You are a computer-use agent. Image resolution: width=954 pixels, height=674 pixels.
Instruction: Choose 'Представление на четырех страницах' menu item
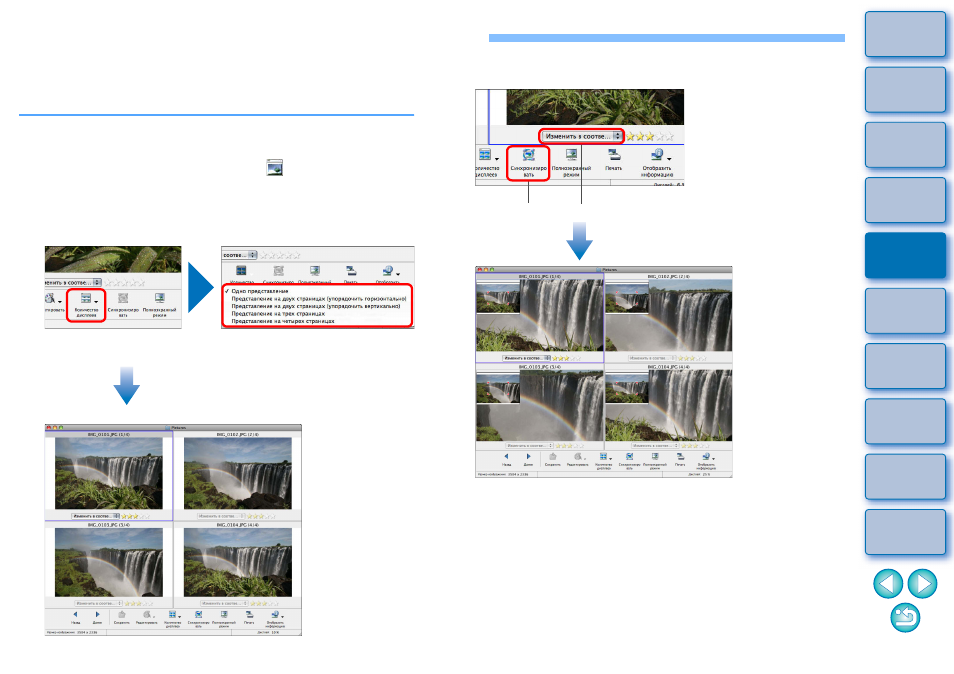283,321
